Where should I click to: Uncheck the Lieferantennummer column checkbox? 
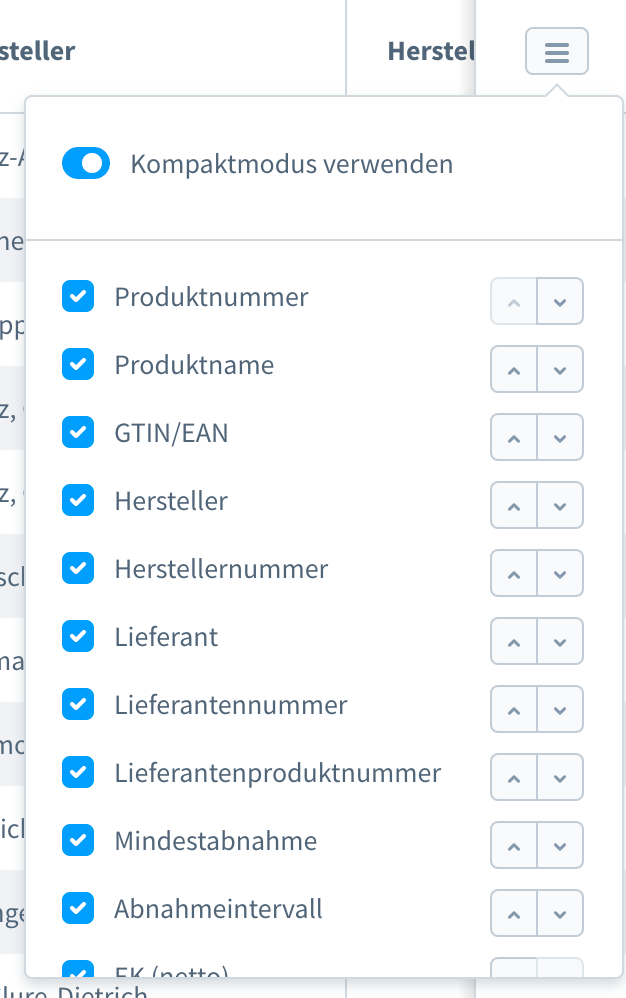point(78,704)
